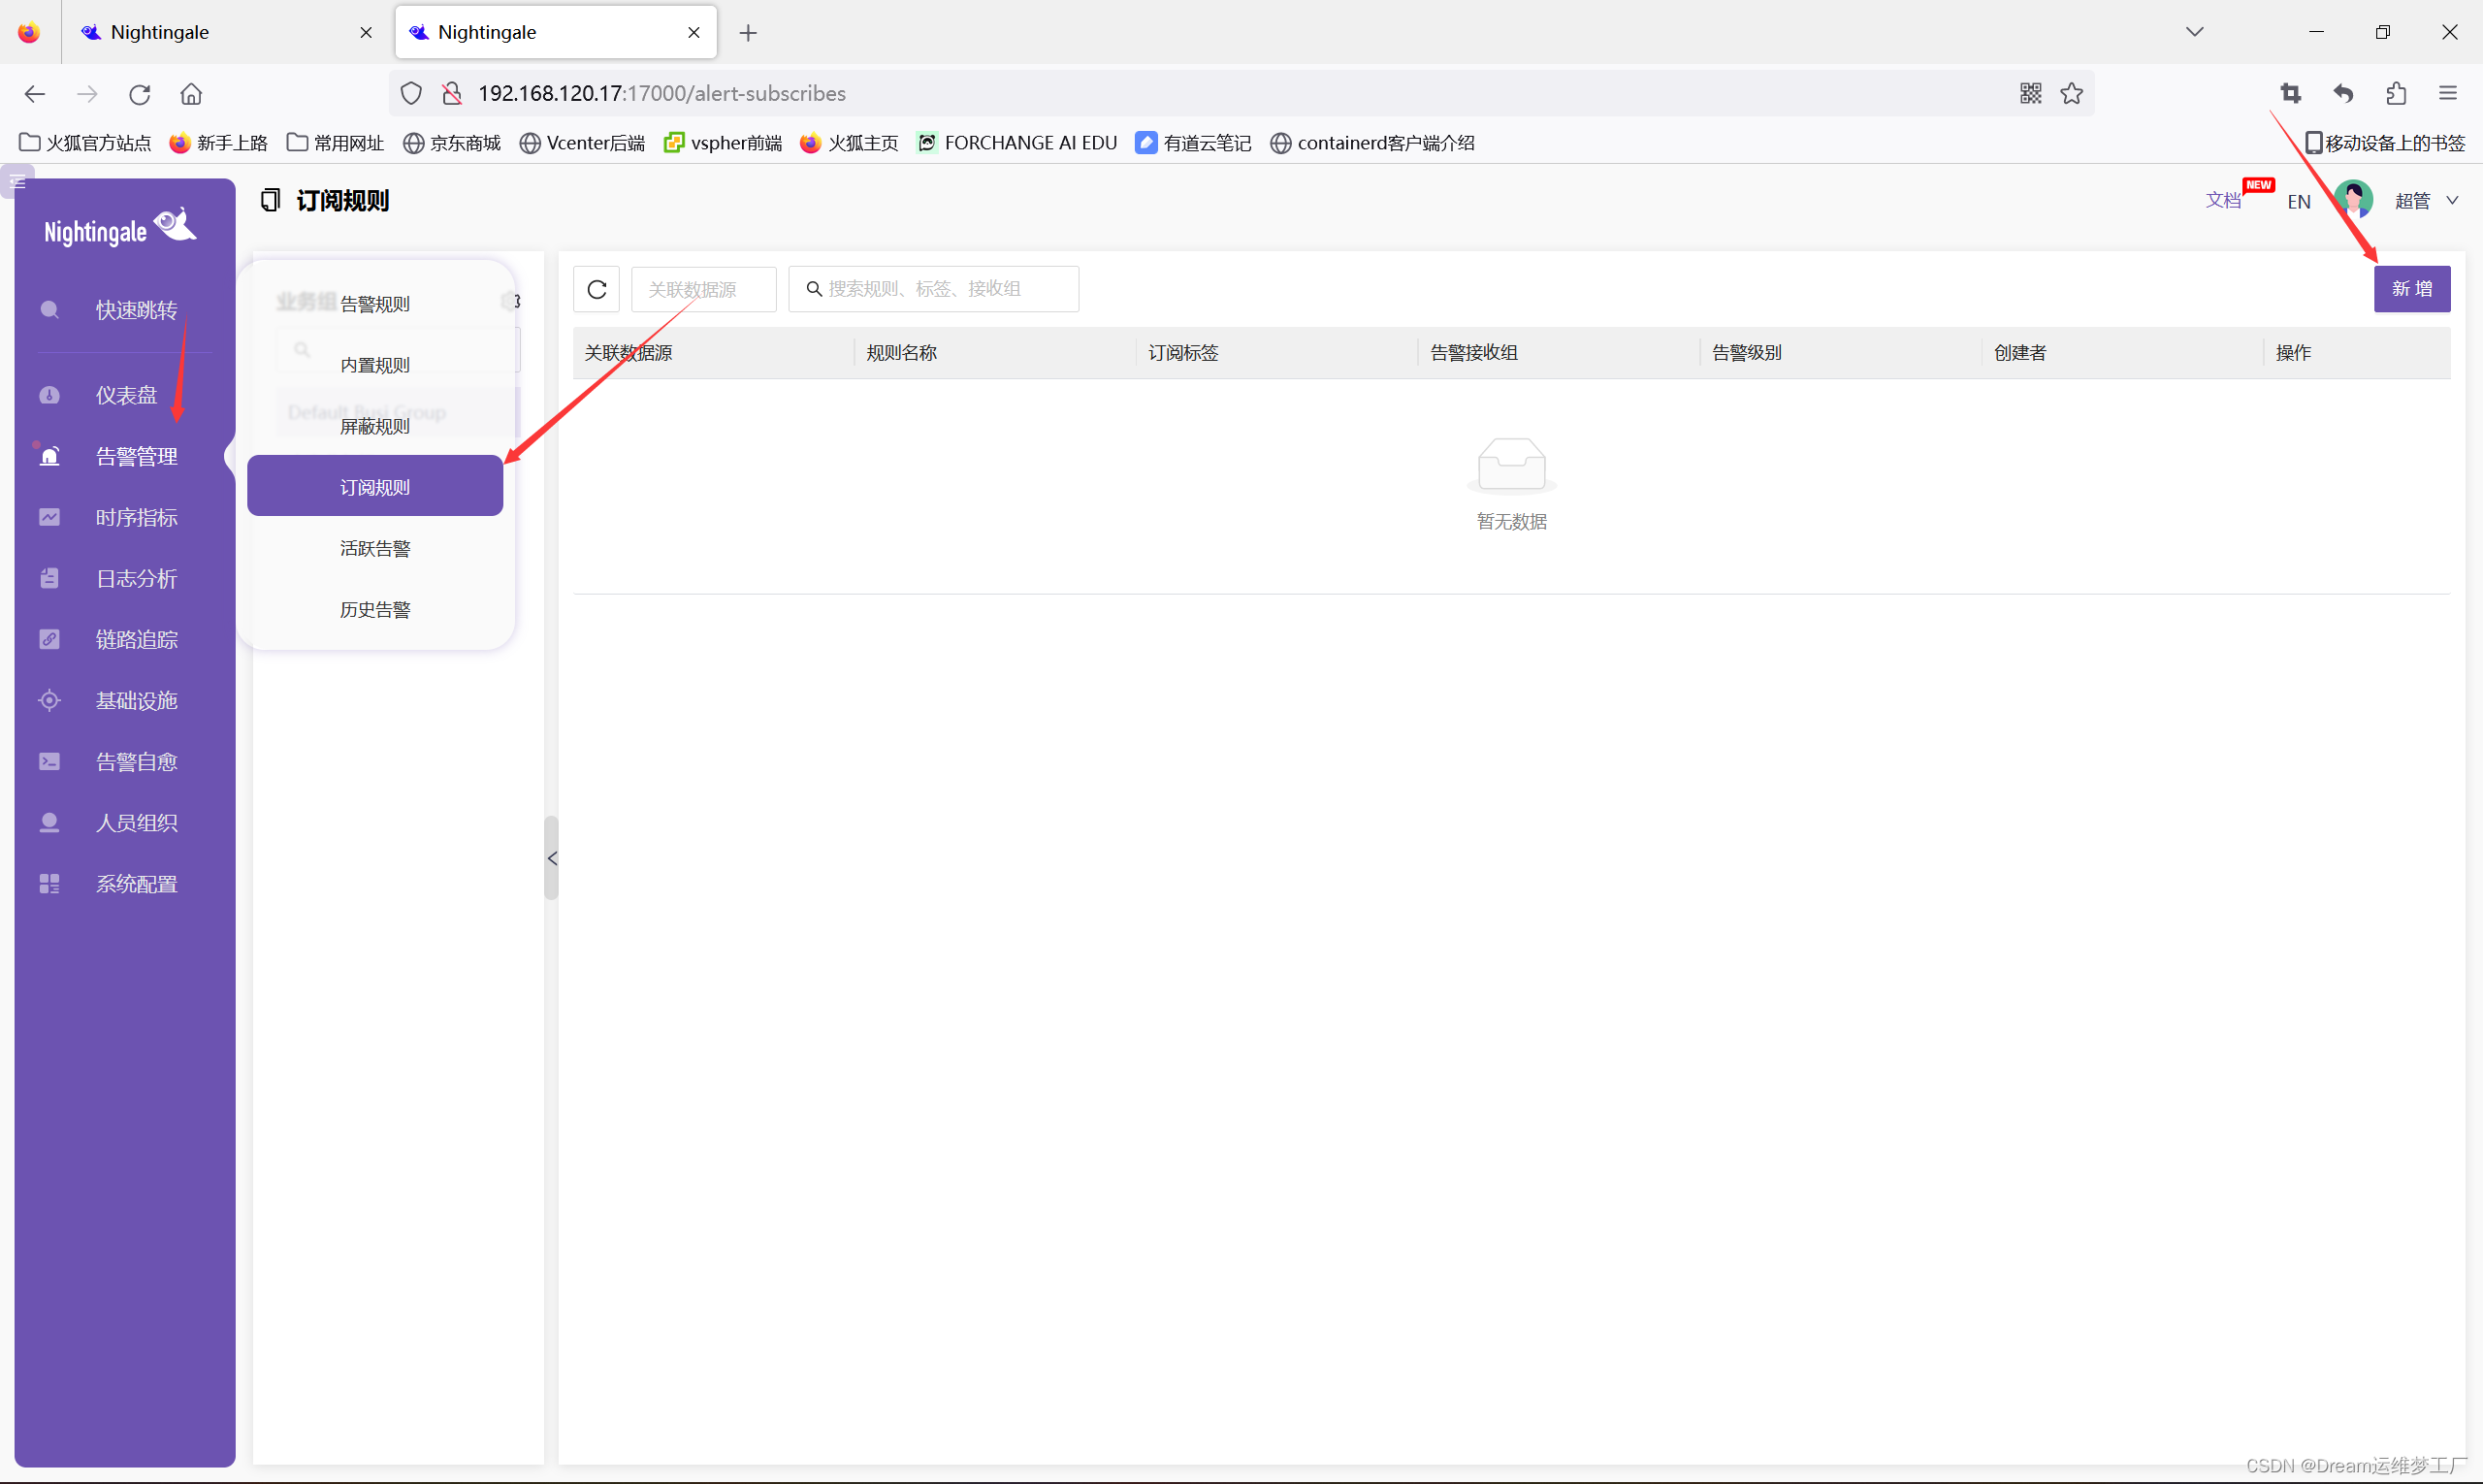Expand the 超管 user account dropdown
The height and width of the screenshot is (1484, 2483).
click(2425, 201)
